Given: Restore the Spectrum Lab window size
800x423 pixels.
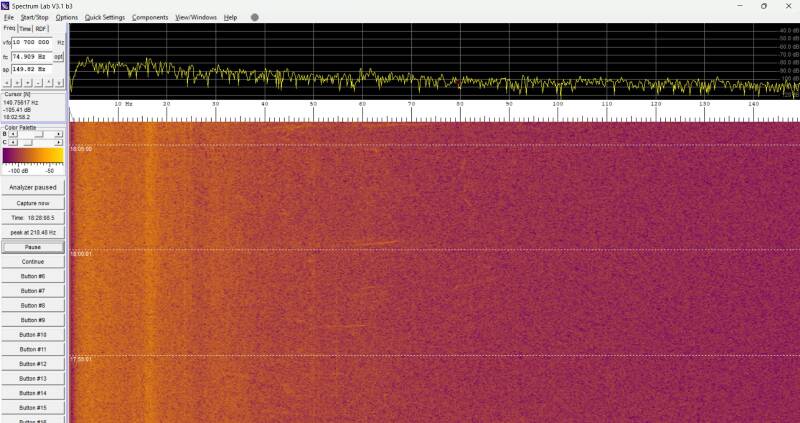Looking at the screenshot, I should tap(764, 6).
